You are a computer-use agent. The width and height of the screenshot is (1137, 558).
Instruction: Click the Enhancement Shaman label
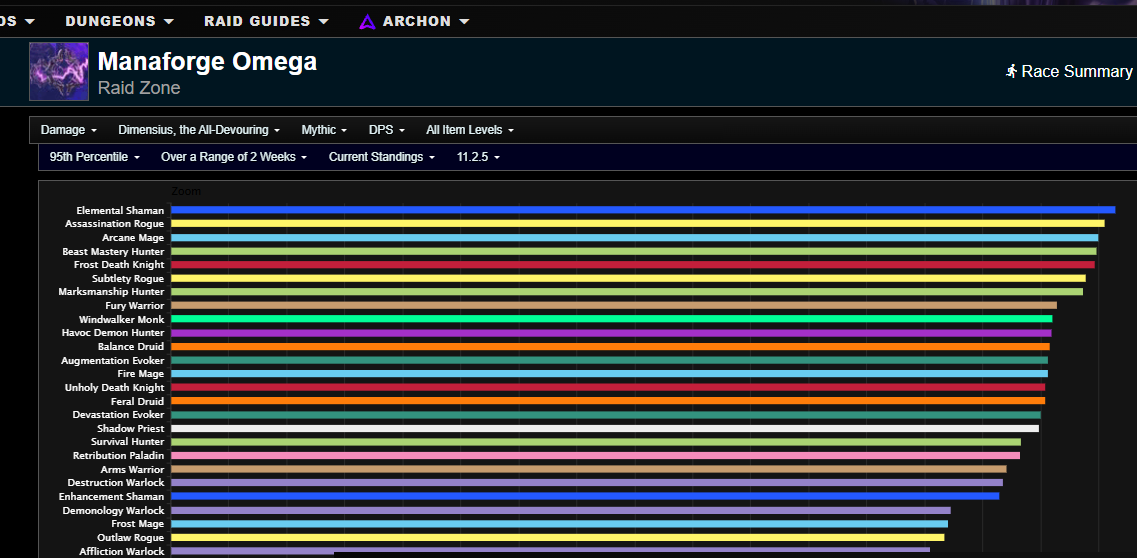coord(112,496)
